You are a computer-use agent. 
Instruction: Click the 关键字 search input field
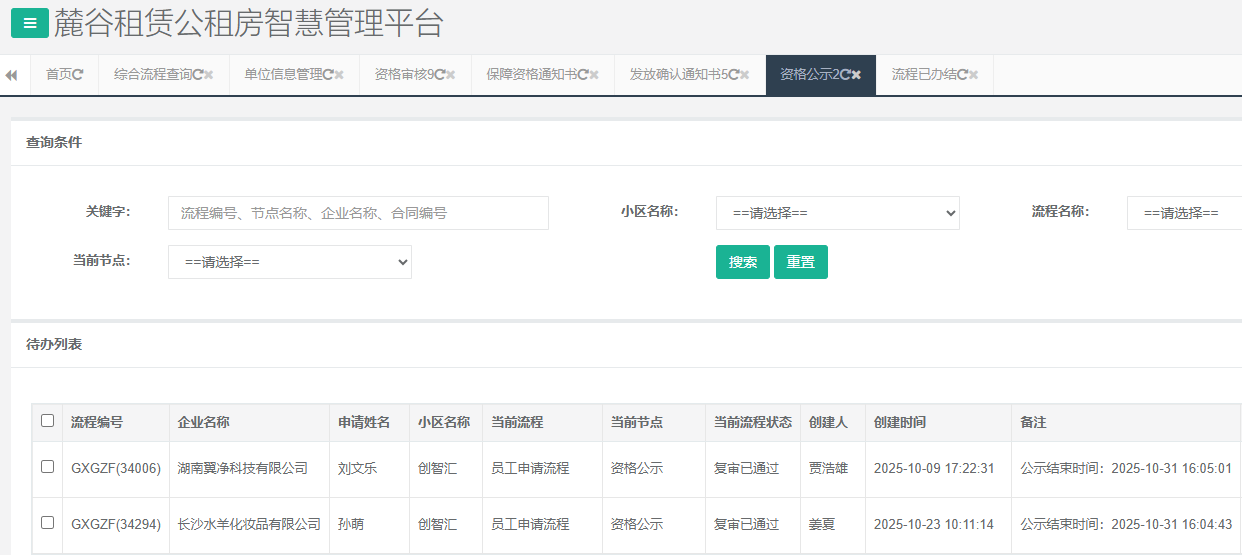tap(358, 213)
